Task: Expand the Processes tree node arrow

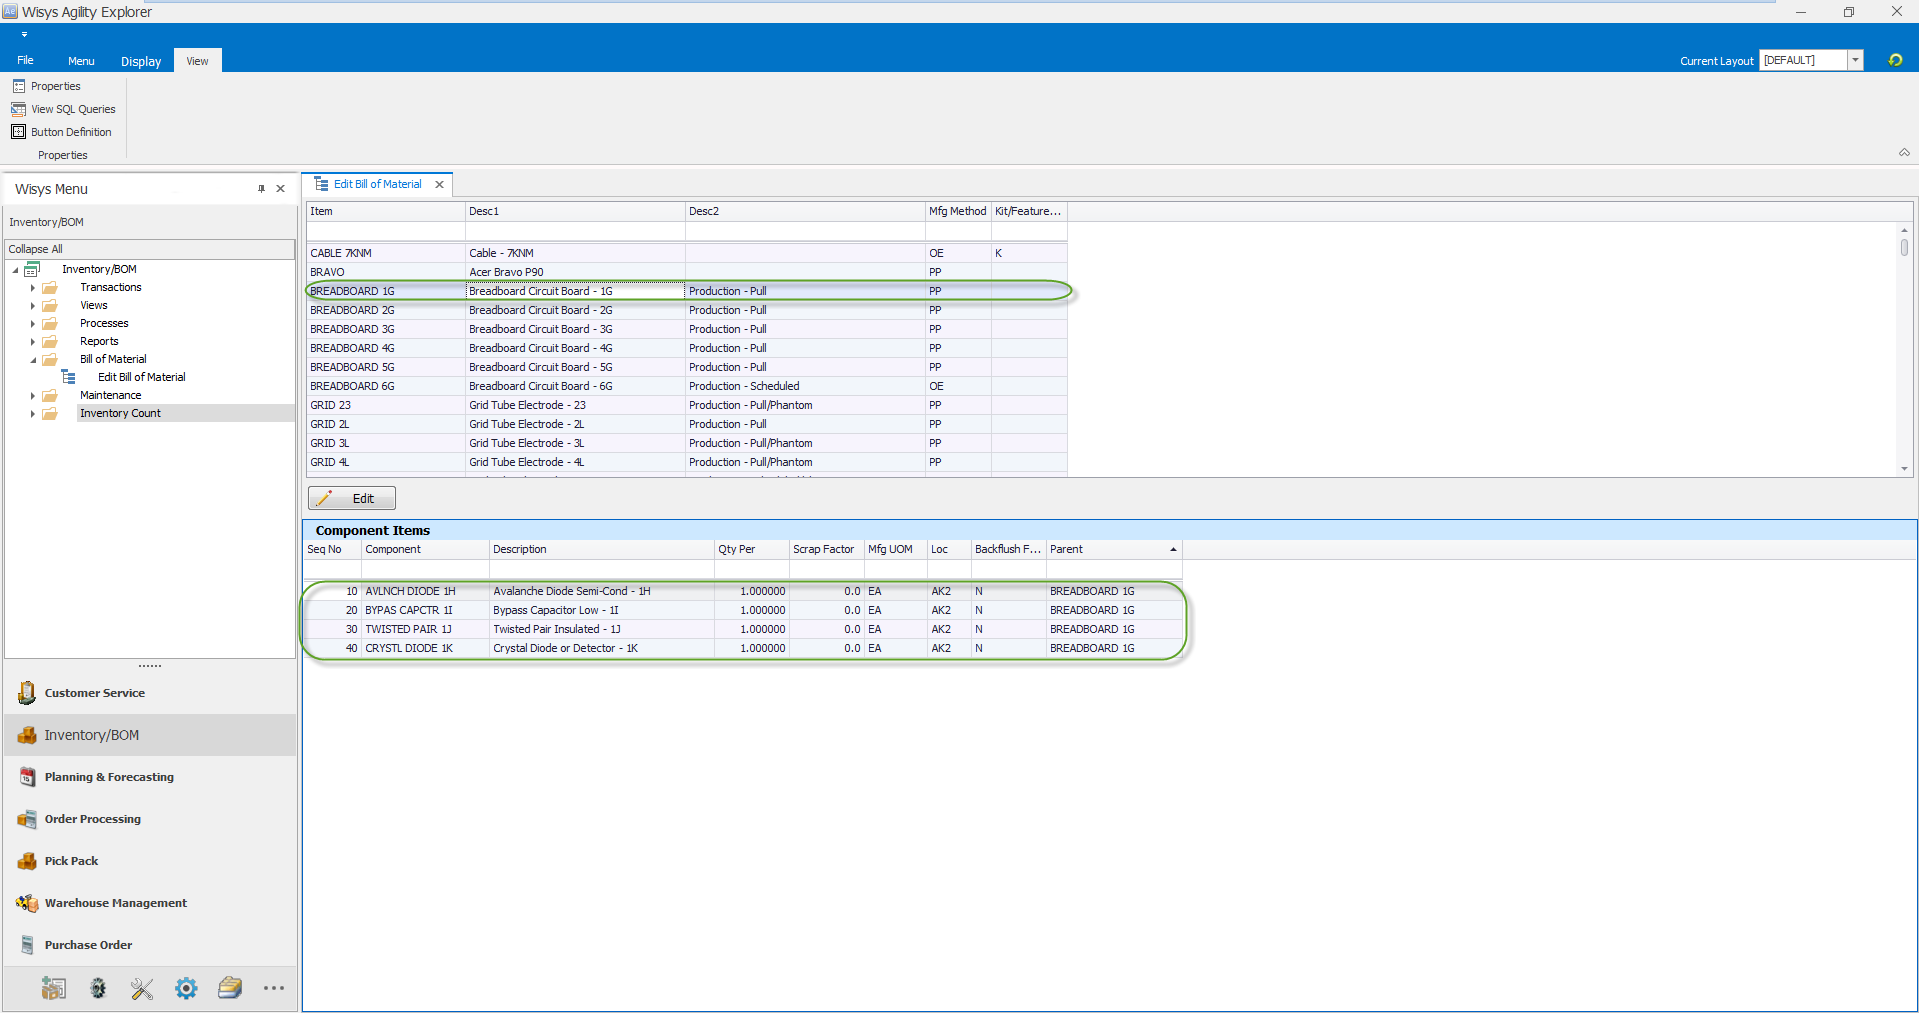Action: 33,324
